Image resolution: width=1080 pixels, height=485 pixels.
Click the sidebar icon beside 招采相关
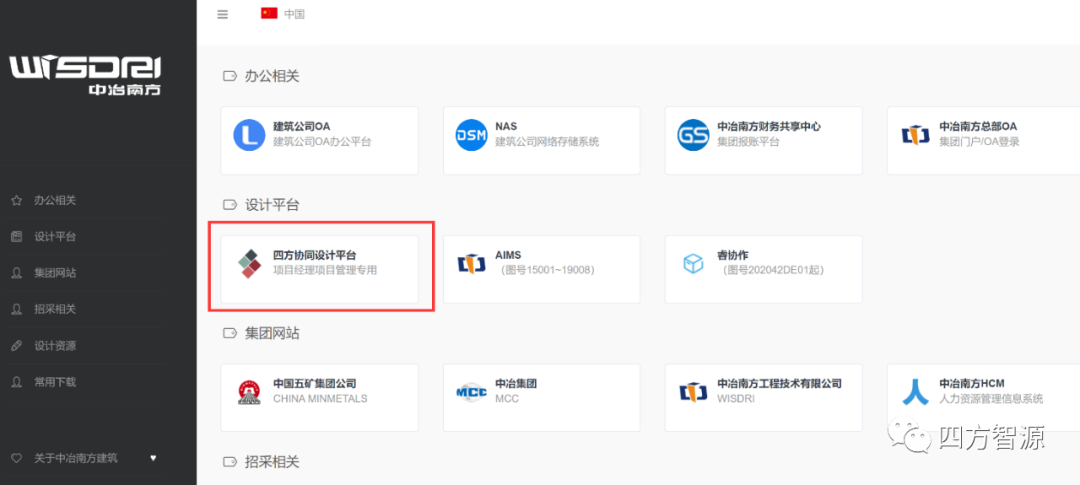pos(17,309)
